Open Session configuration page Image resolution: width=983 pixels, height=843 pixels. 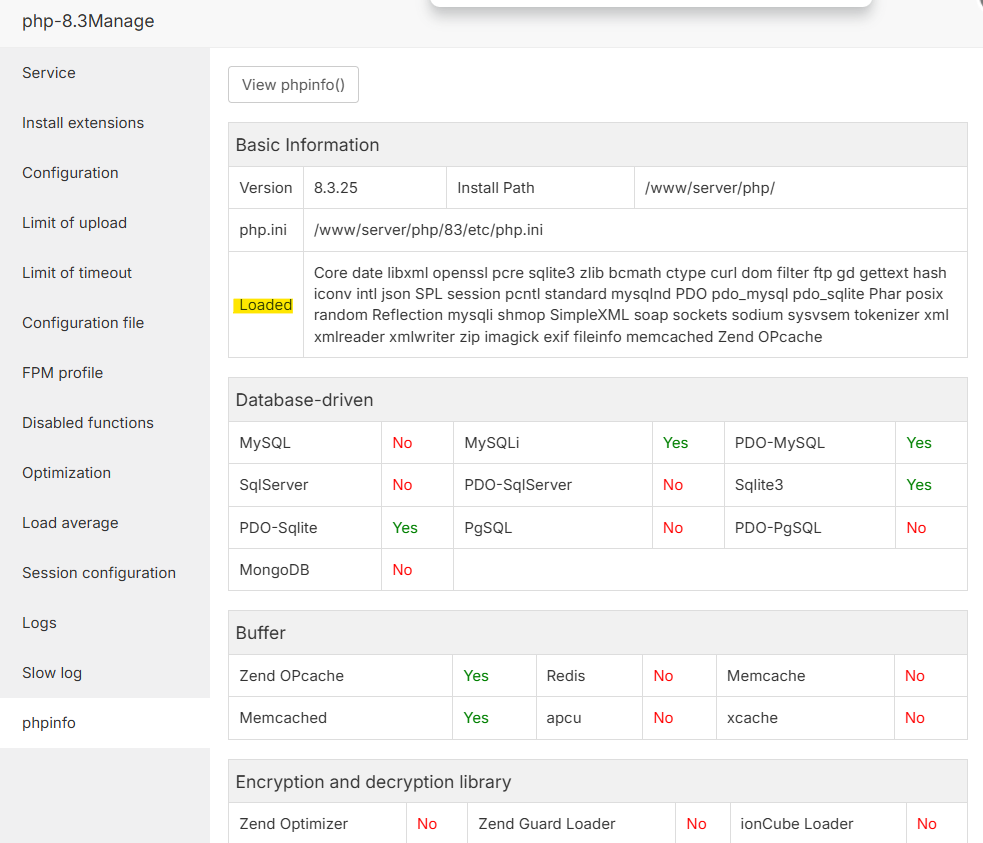coord(99,573)
